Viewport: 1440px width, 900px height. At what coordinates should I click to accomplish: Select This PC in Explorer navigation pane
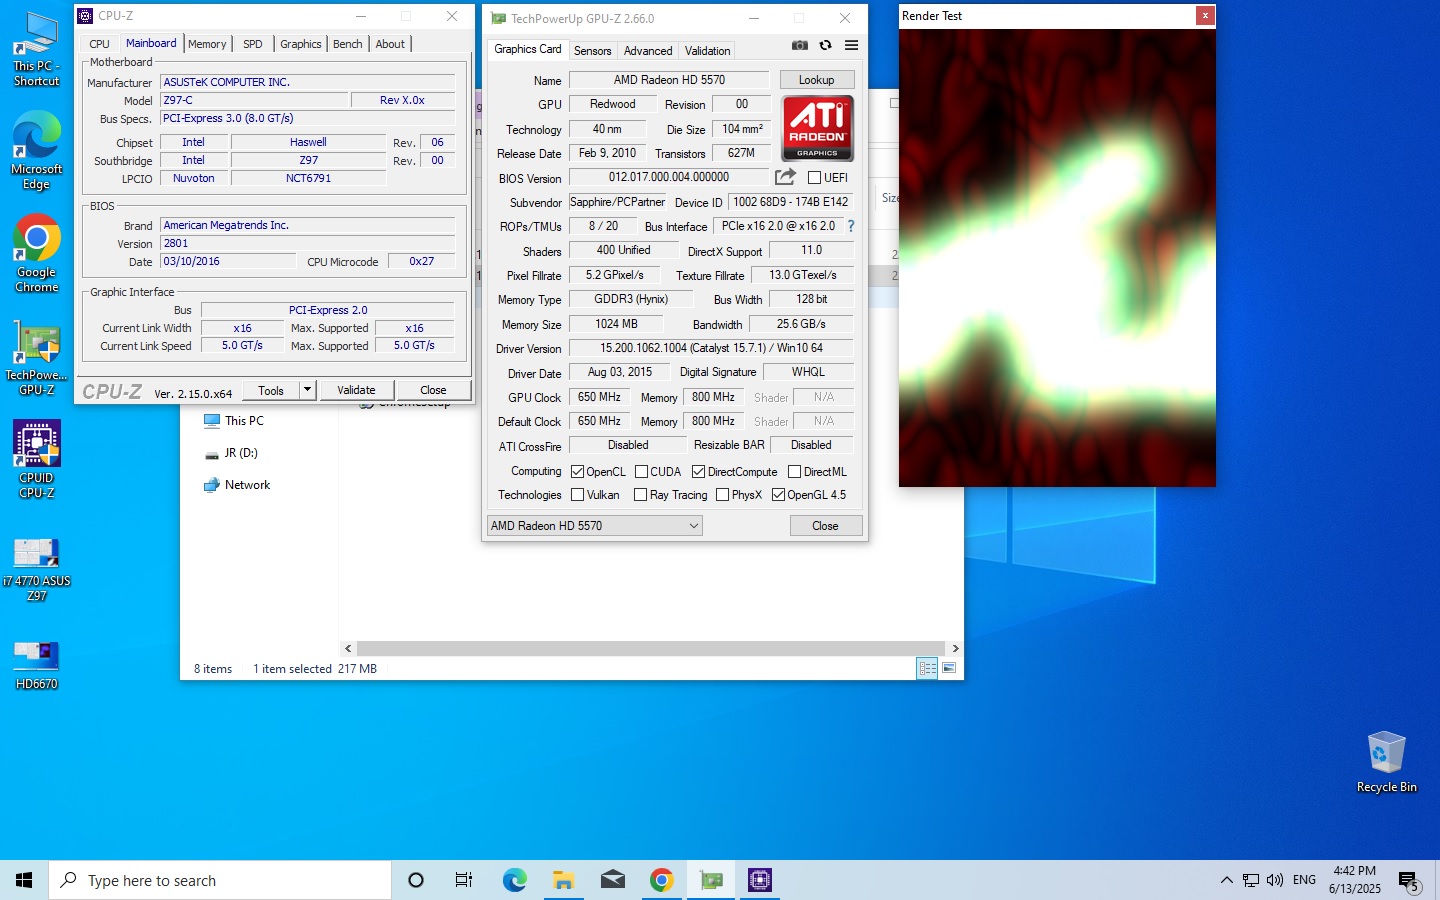pos(234,421)
